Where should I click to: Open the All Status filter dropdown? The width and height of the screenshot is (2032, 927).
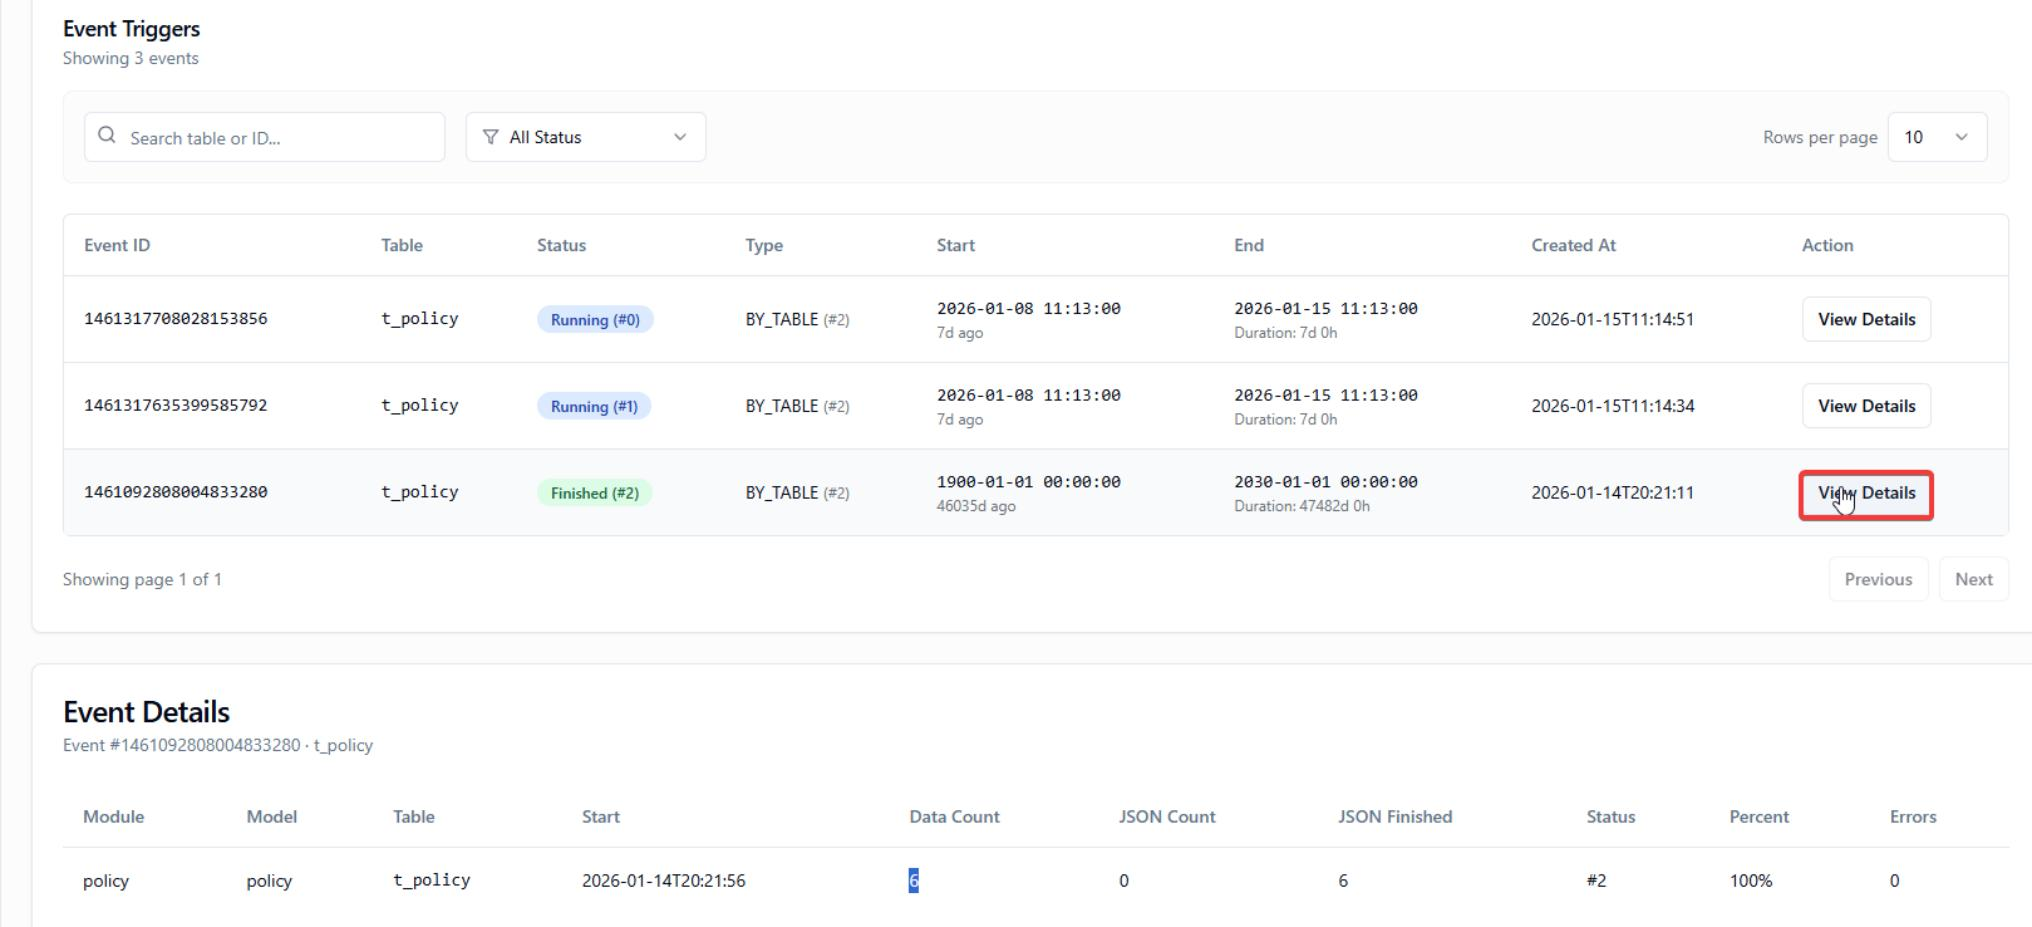(x=586, y=137)
